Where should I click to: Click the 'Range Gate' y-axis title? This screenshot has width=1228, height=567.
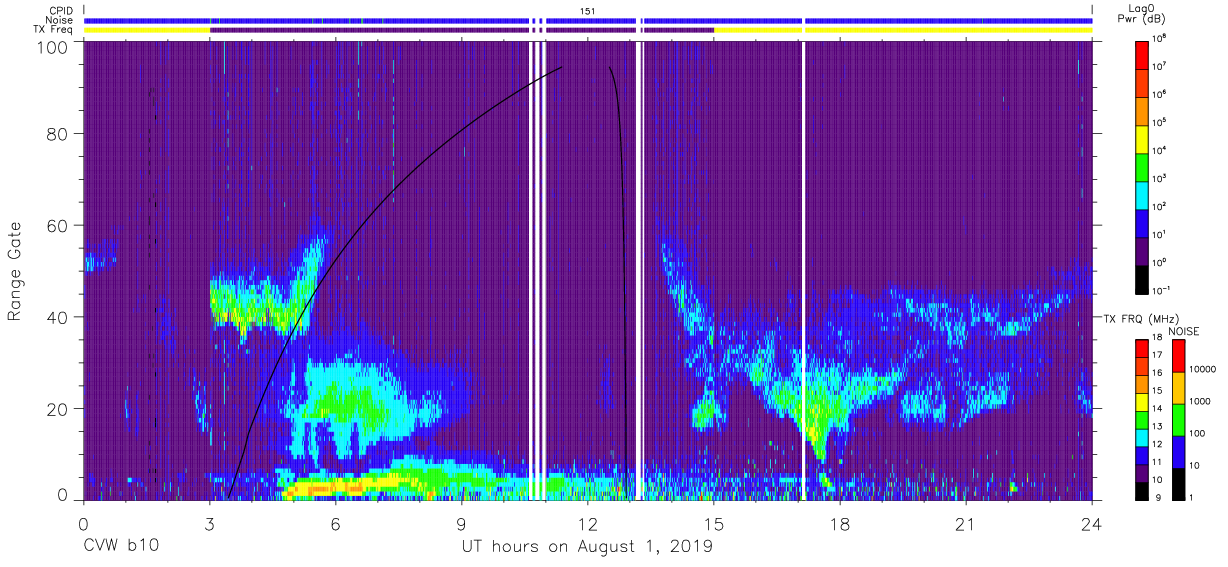point(15,271)
